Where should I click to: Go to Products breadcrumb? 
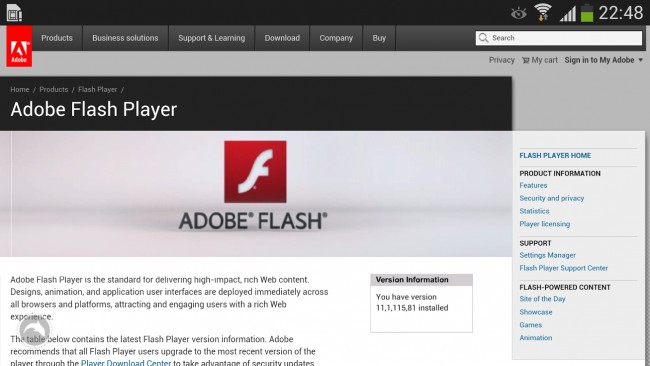[53, 90]
